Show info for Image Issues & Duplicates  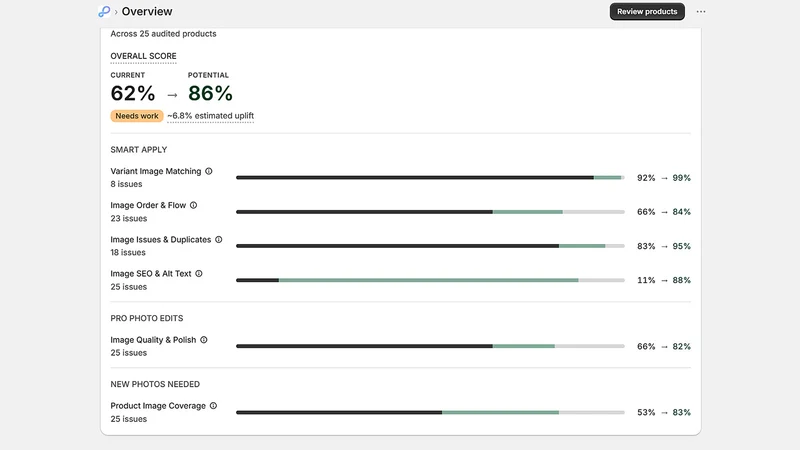pyautogui.click(x=218, y=239)
